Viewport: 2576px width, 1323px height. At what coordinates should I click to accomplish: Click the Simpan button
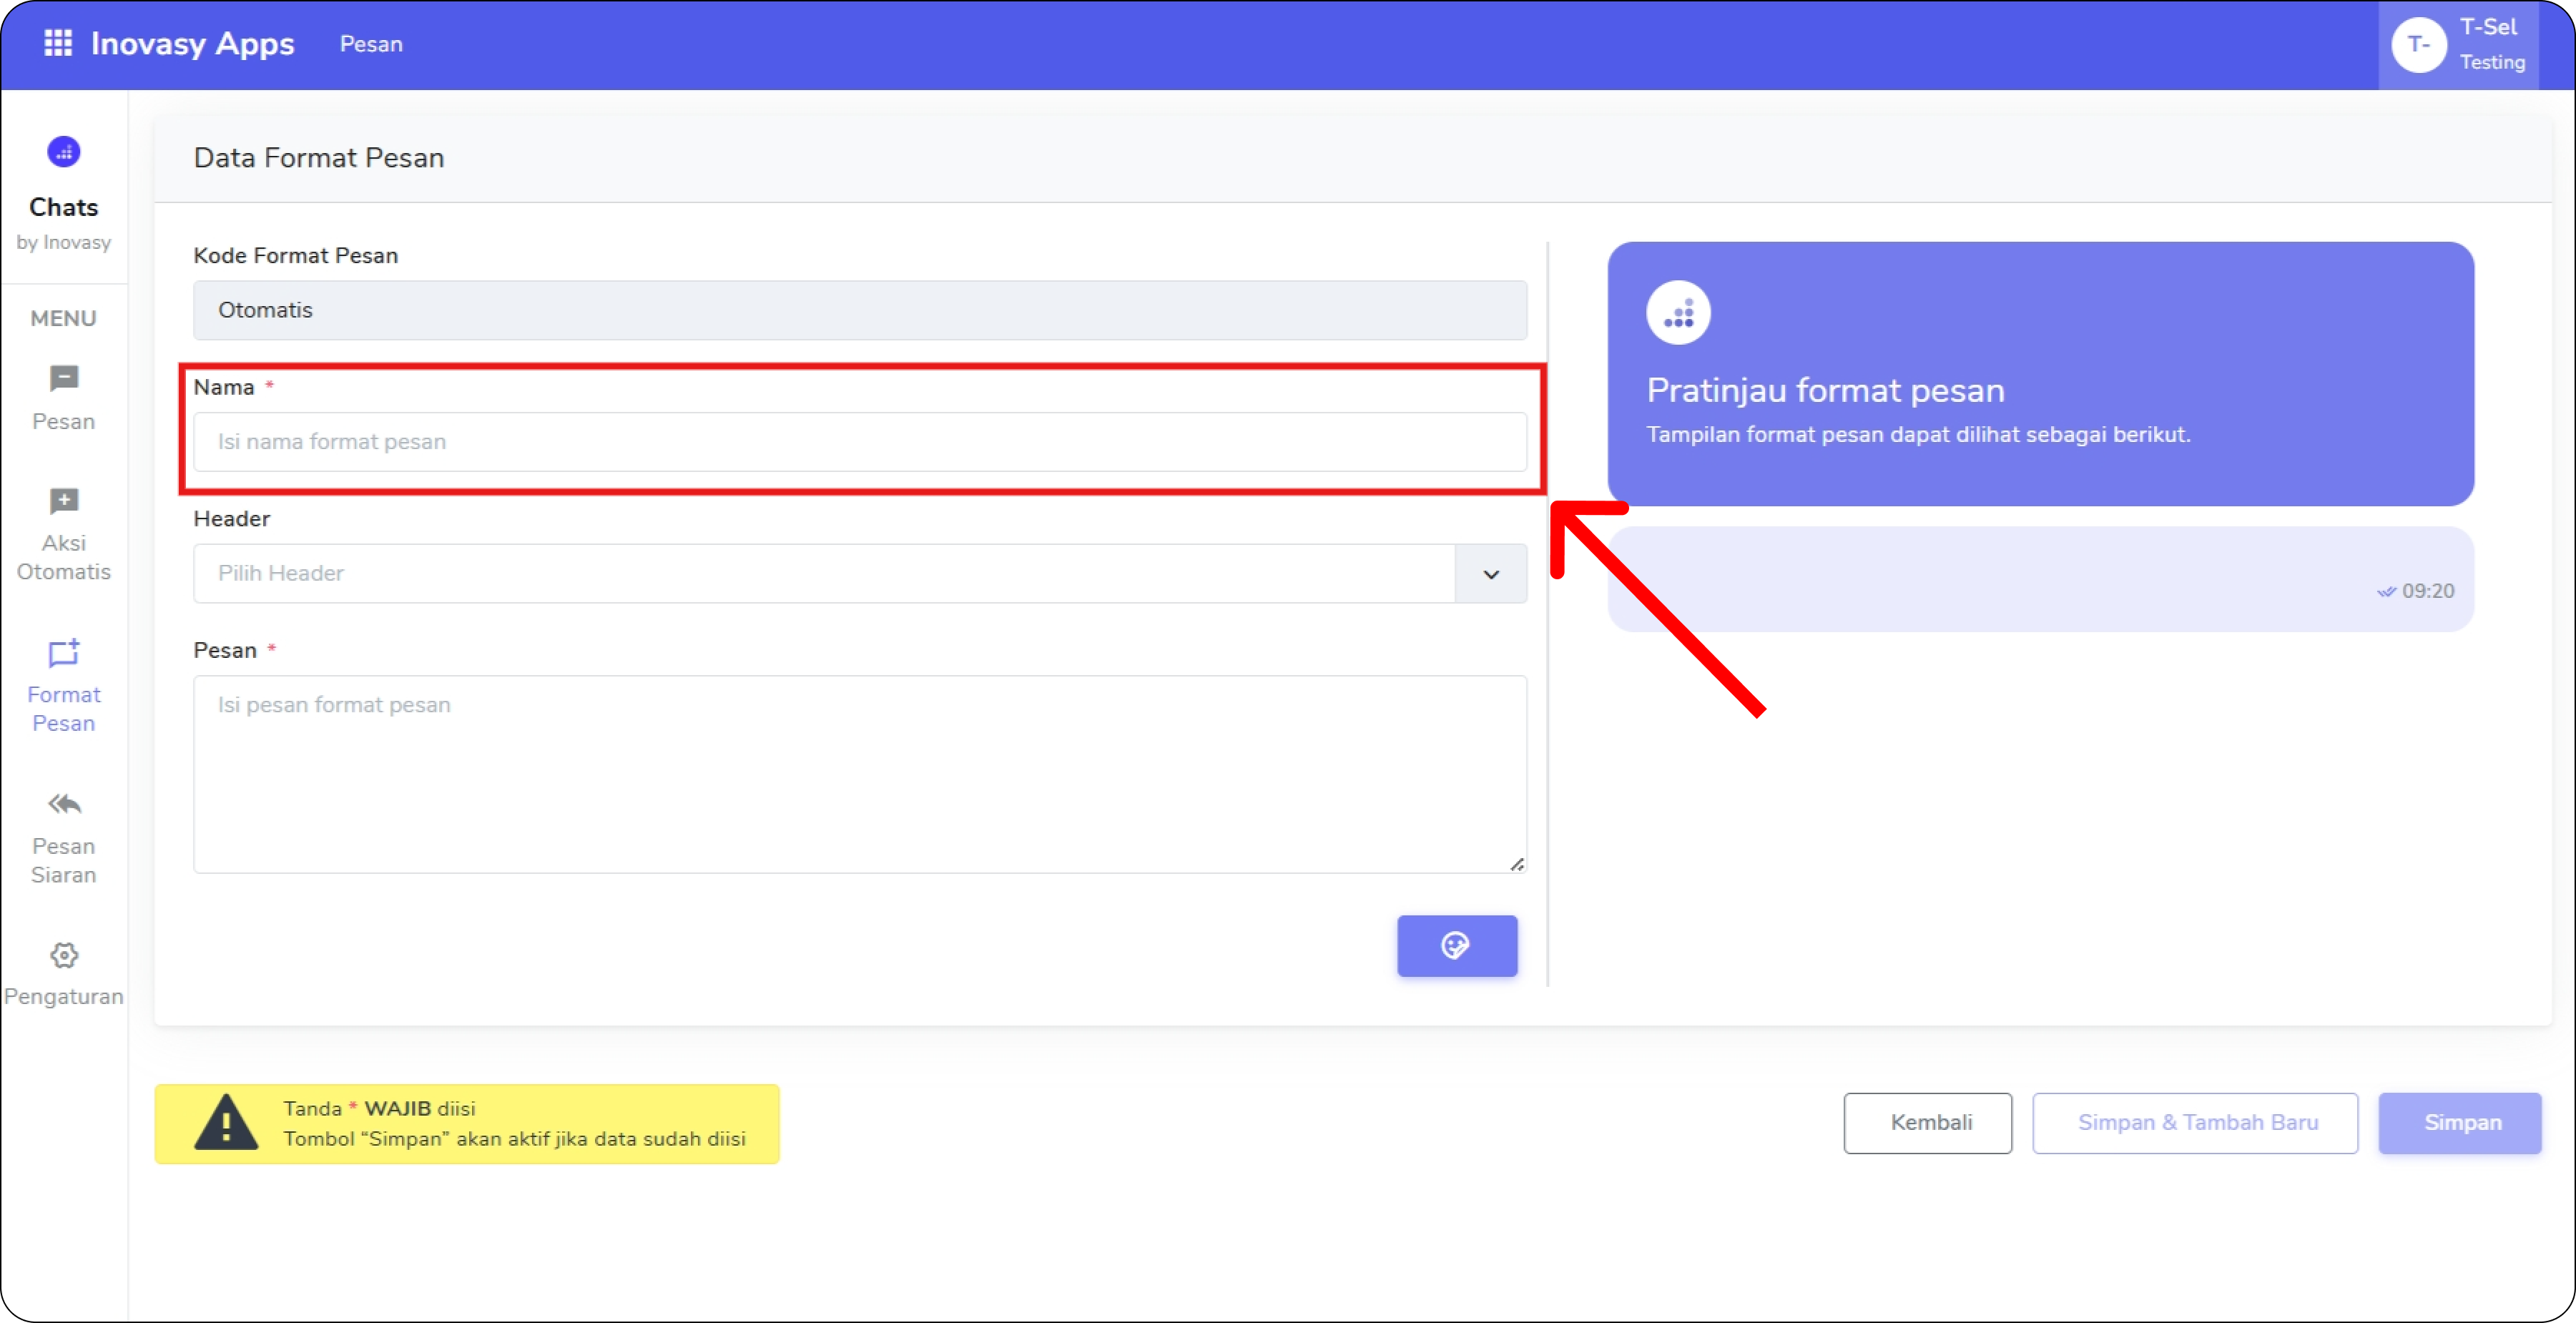coord(2460,1123)
